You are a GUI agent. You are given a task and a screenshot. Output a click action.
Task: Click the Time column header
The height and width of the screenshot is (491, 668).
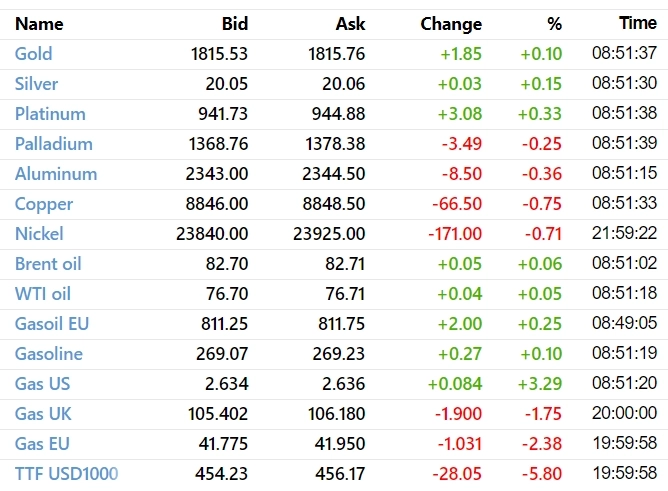point(638,24)
